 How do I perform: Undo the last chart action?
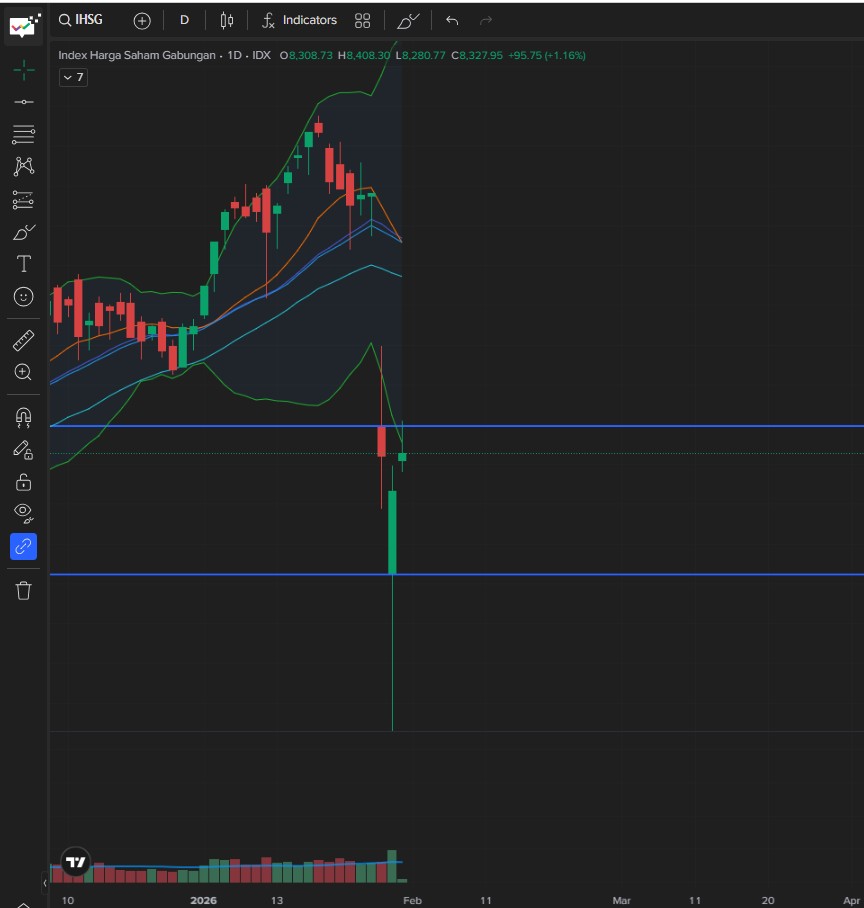point(452,21)
